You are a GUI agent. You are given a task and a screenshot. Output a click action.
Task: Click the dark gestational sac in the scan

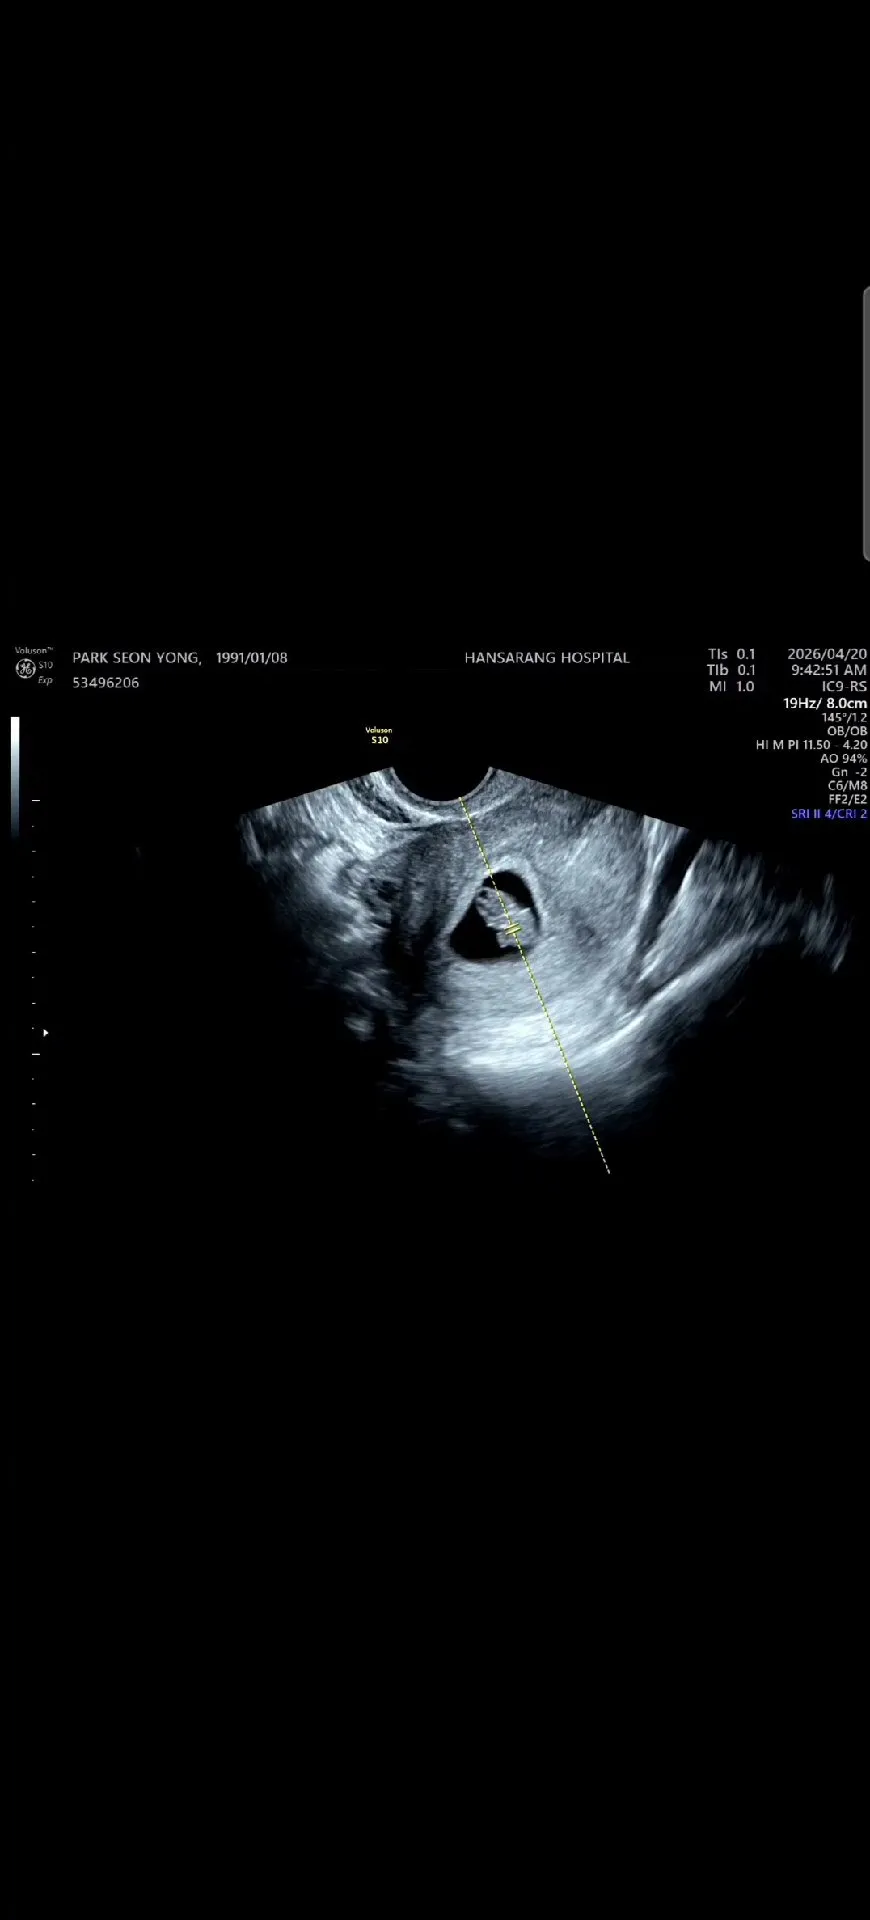point(497,917)
